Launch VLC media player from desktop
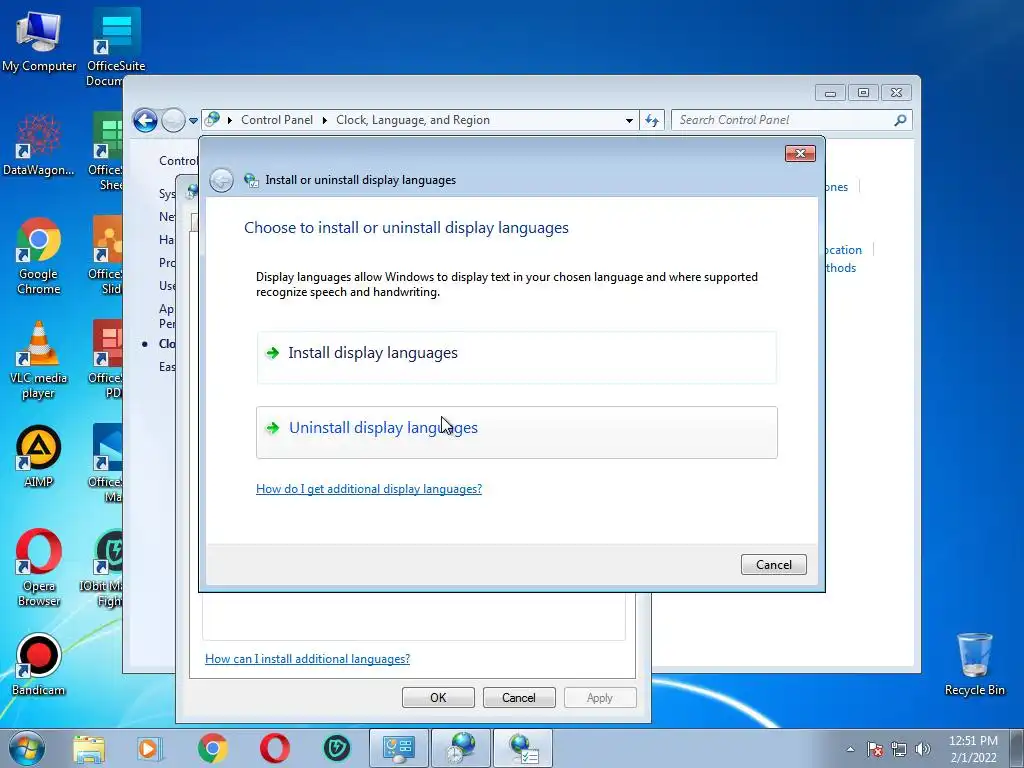The image size is (1024, 768). tap(39, 360)
